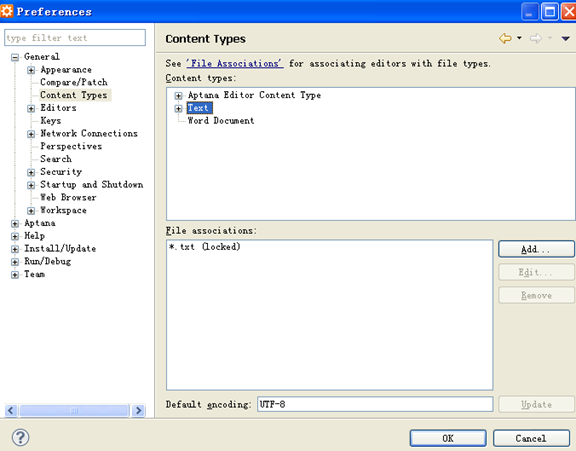Click the Update encoding button
576x451 pixels.
click(x=536, y=404)
